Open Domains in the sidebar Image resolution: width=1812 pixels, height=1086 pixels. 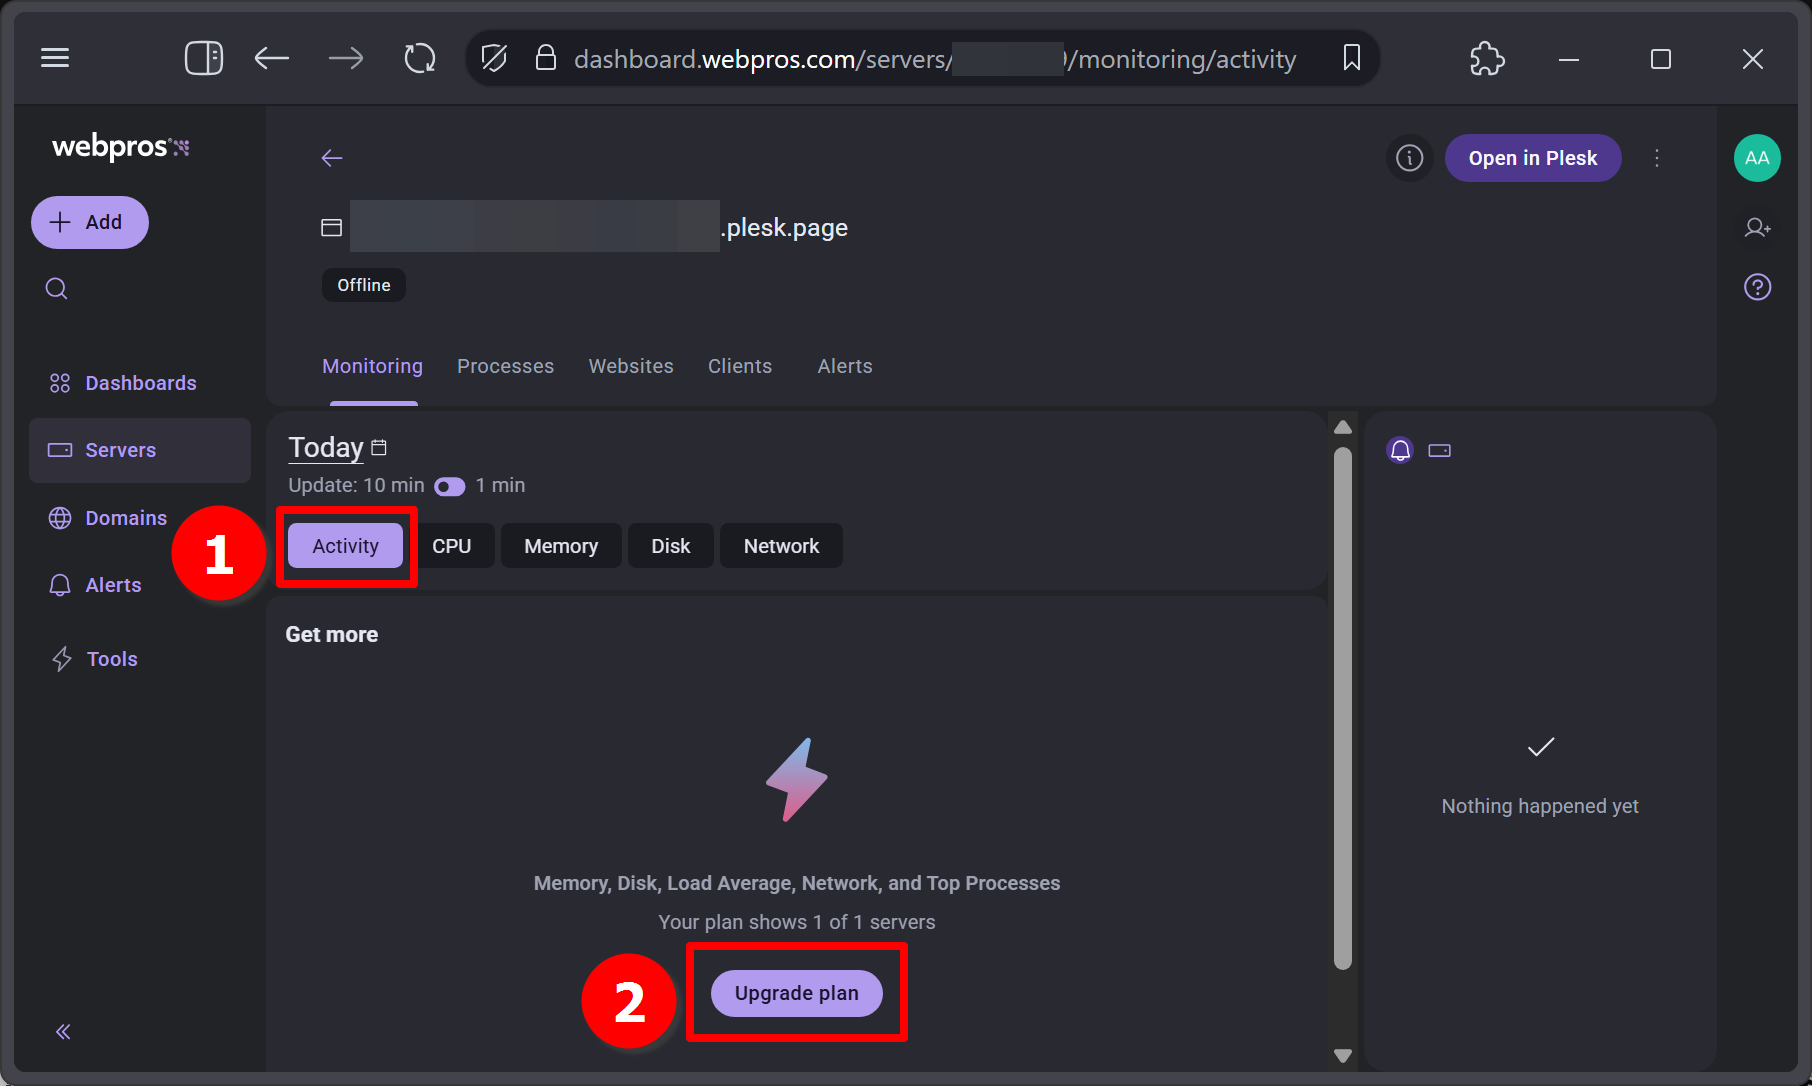(108, 518)
